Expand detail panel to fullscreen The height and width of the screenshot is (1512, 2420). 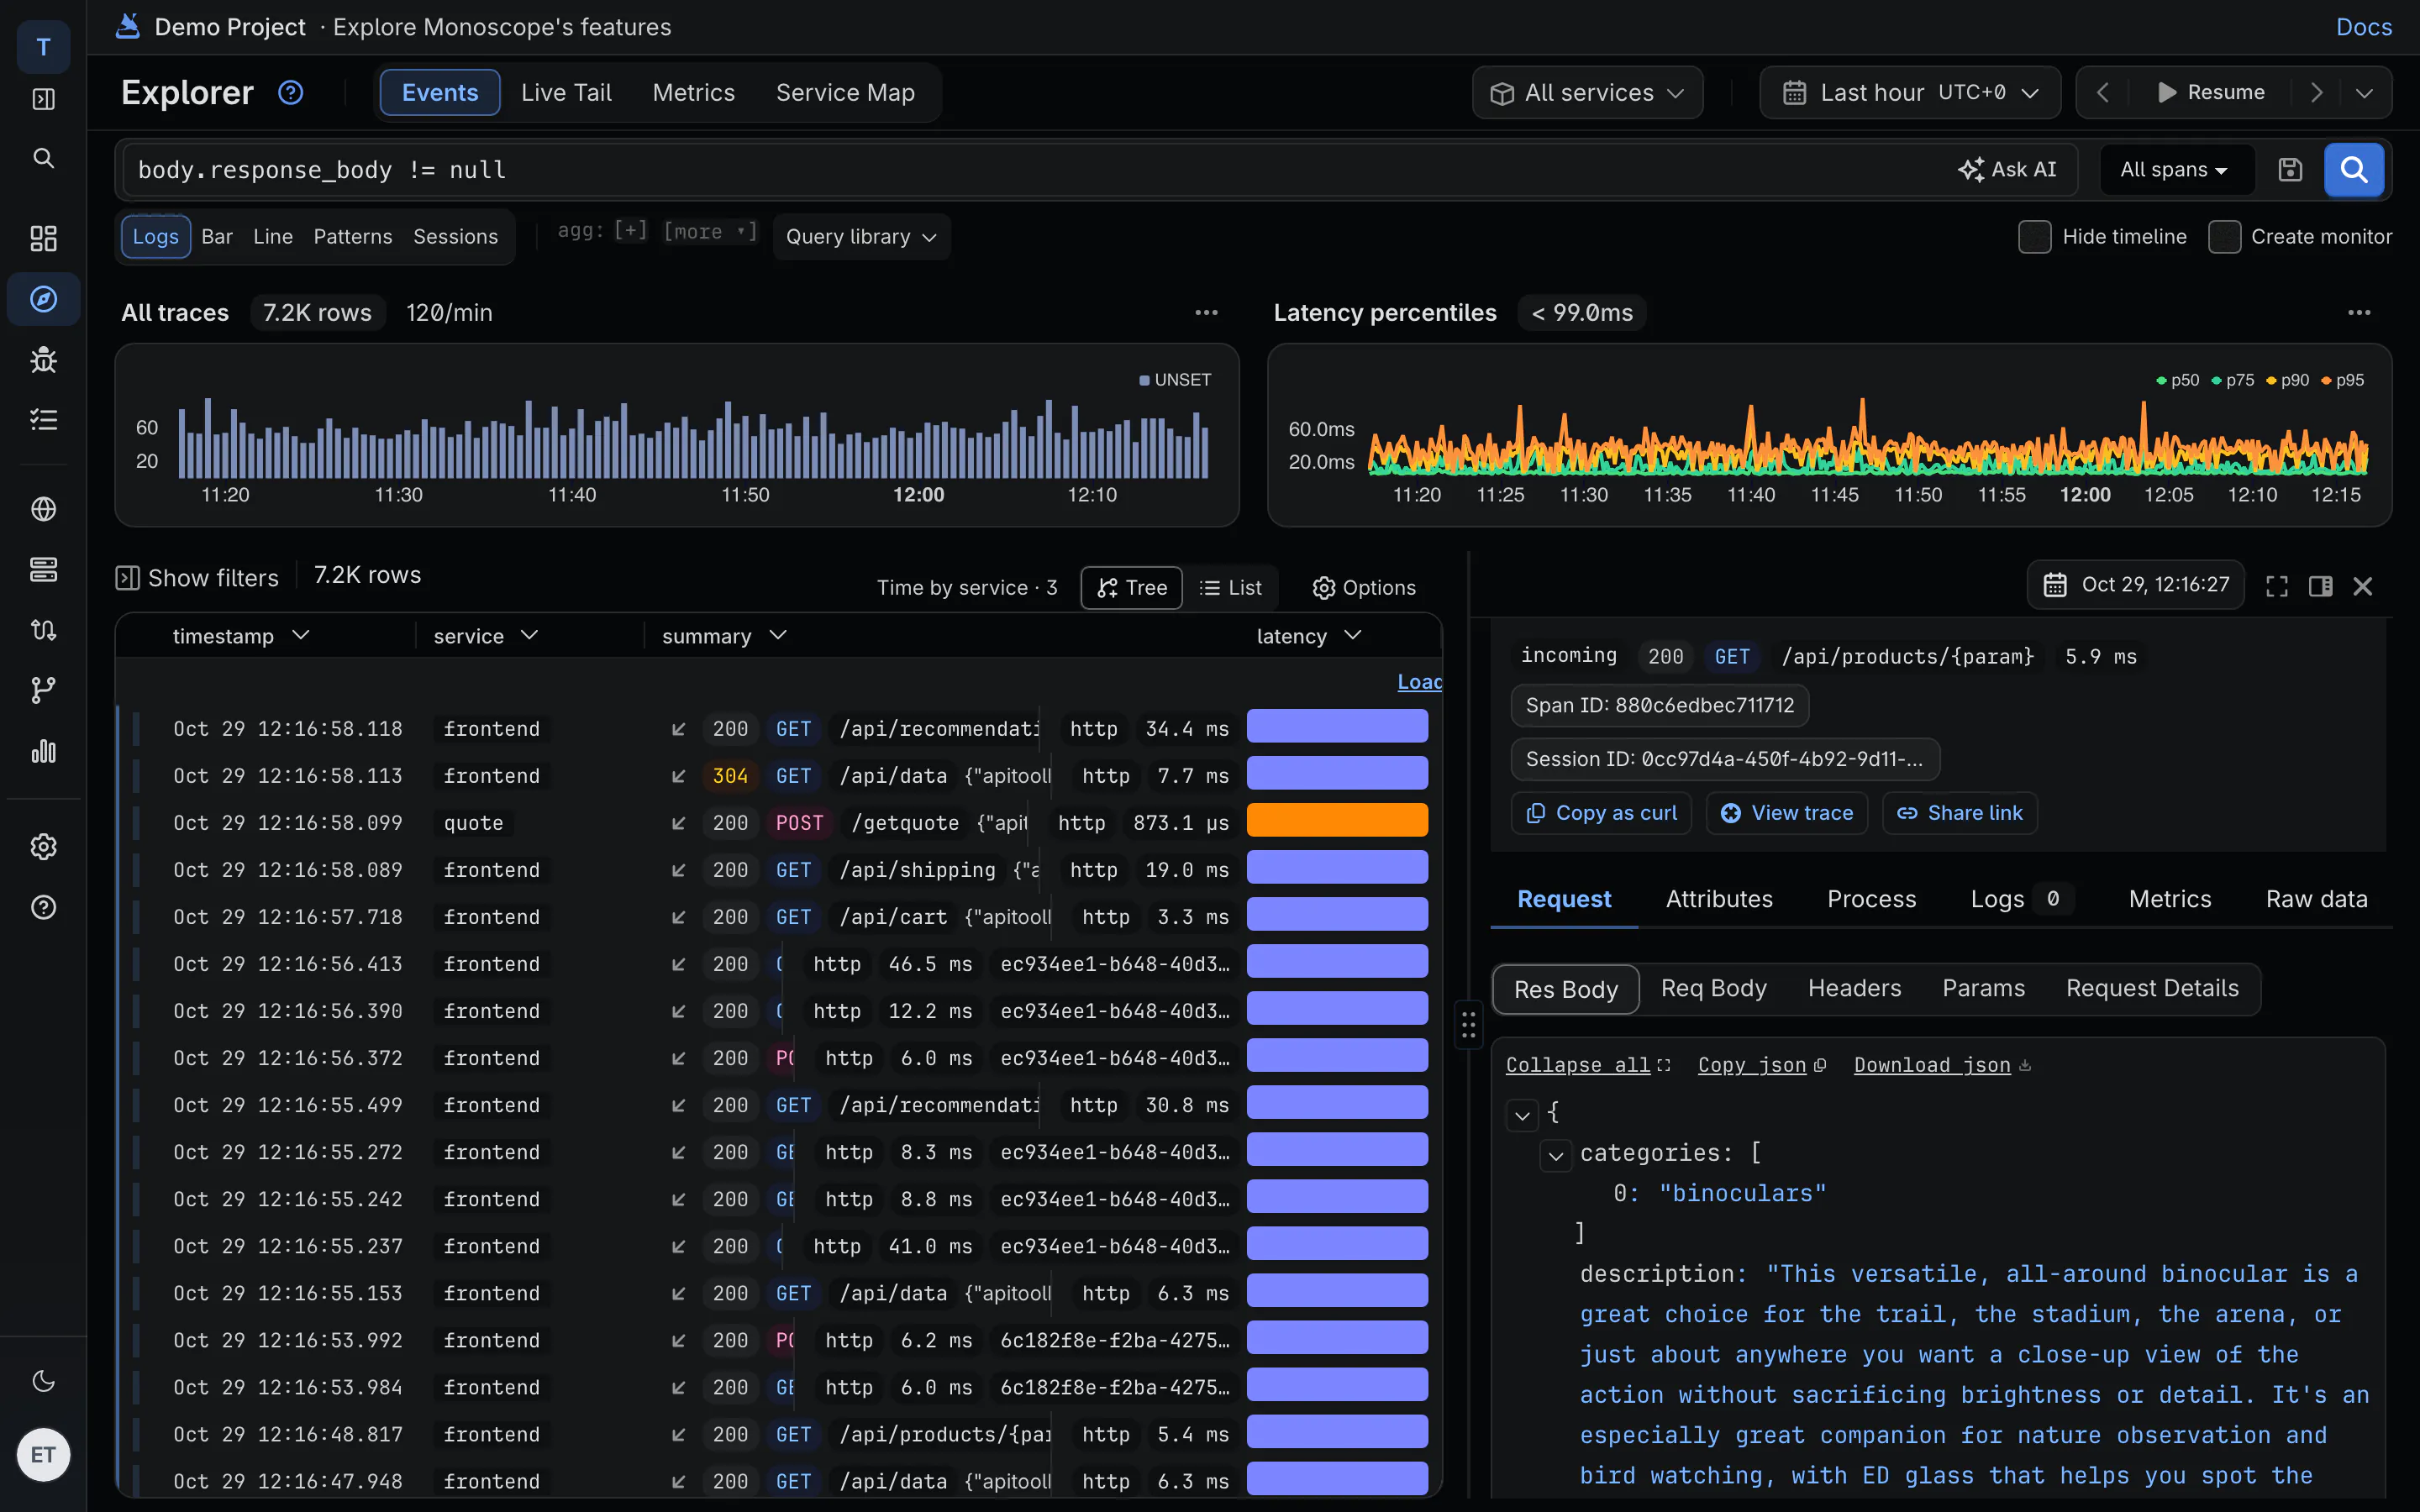[x=2277, y=586]
